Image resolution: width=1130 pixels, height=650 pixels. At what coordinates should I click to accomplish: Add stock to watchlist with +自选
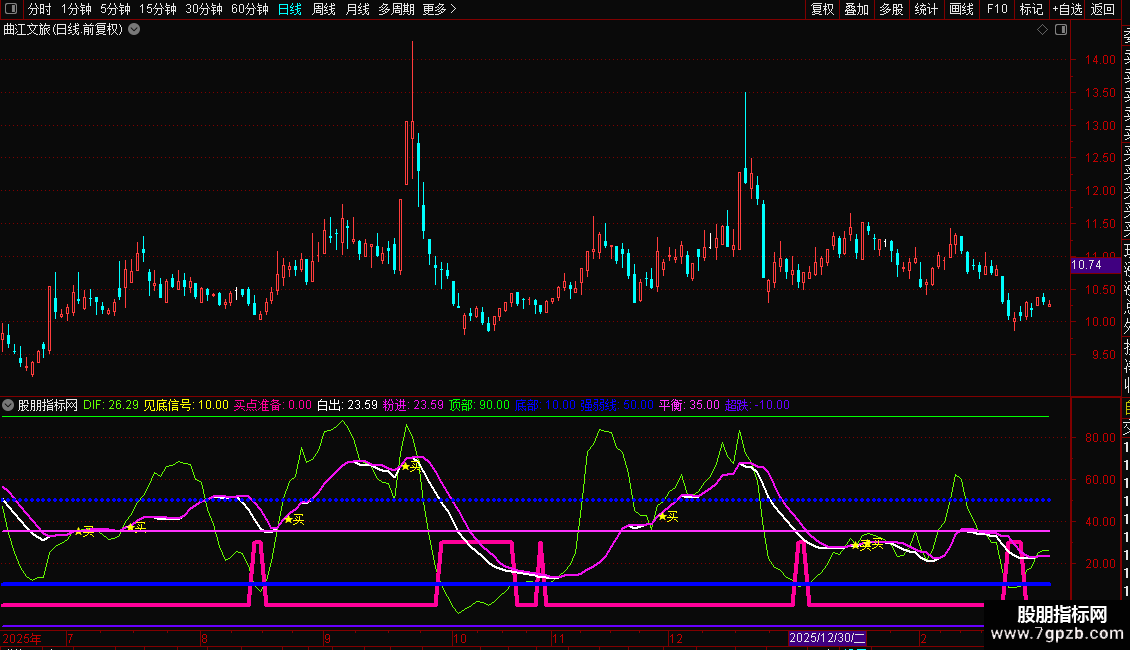pos(1067,10)
